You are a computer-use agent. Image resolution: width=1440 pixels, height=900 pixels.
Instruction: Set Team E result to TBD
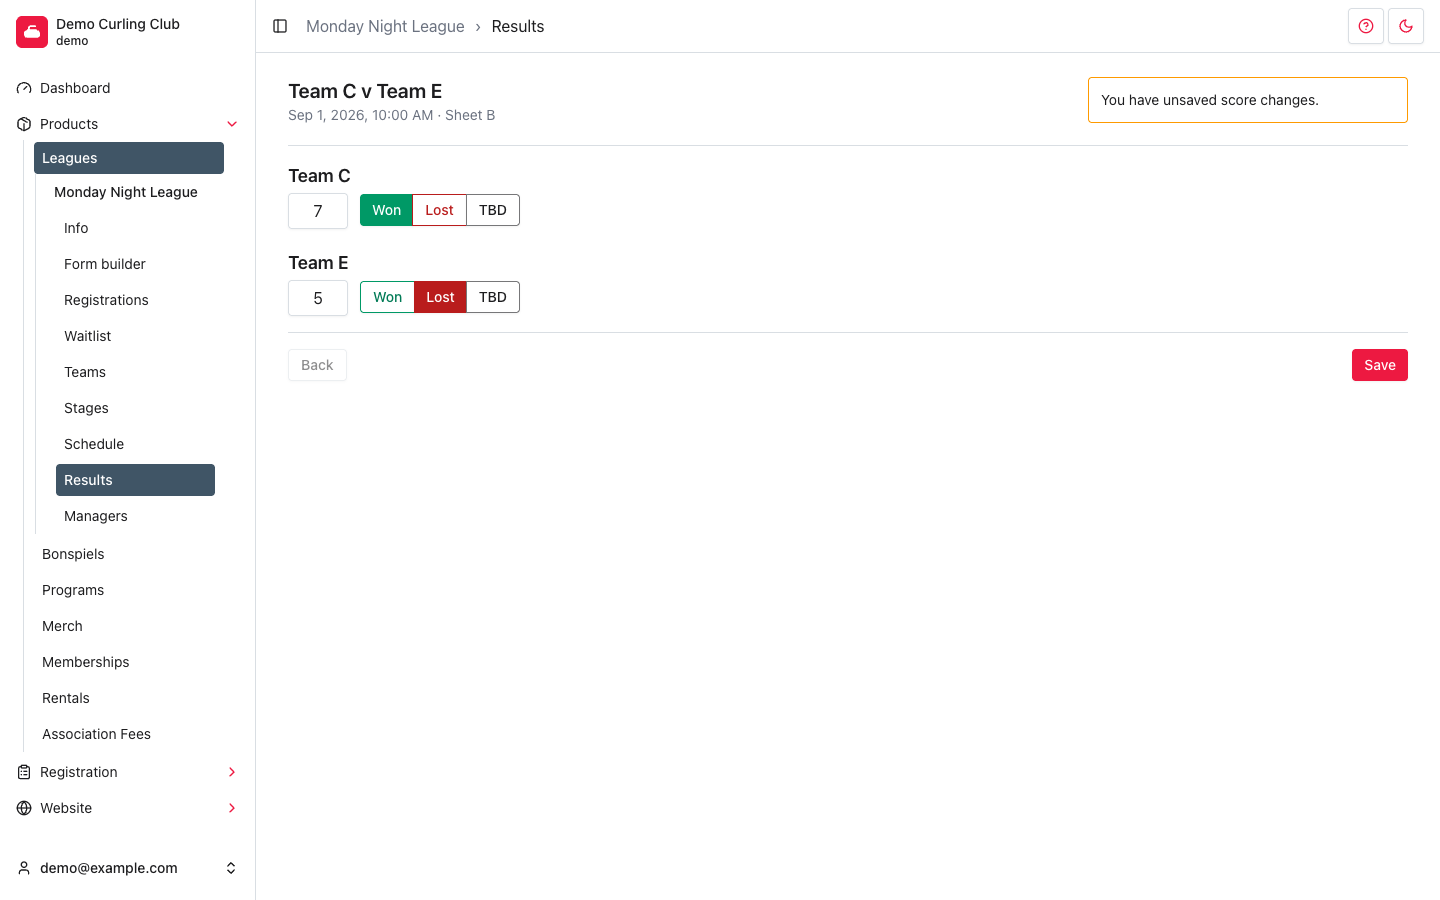tap(493, 297)
